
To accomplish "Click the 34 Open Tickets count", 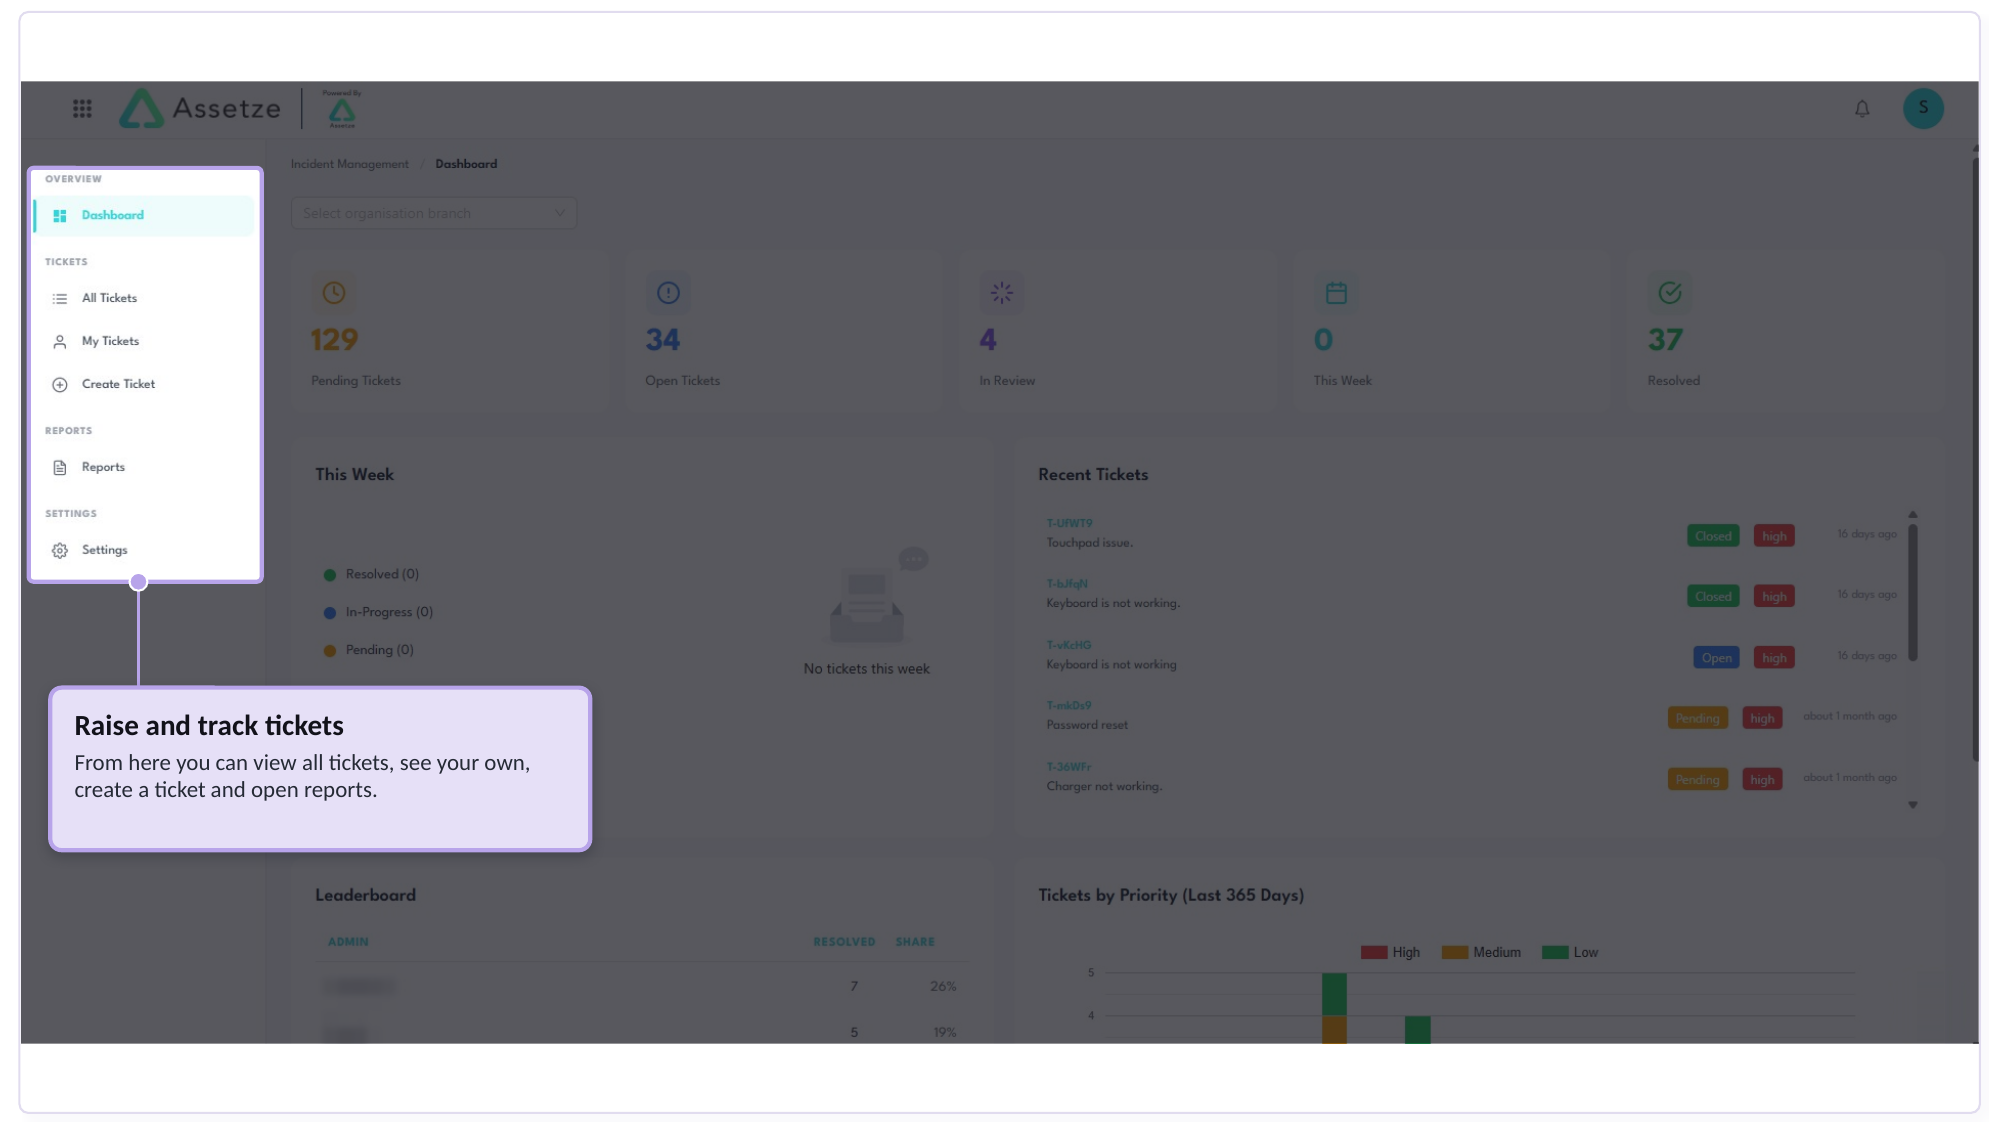I will pos(663,340).
